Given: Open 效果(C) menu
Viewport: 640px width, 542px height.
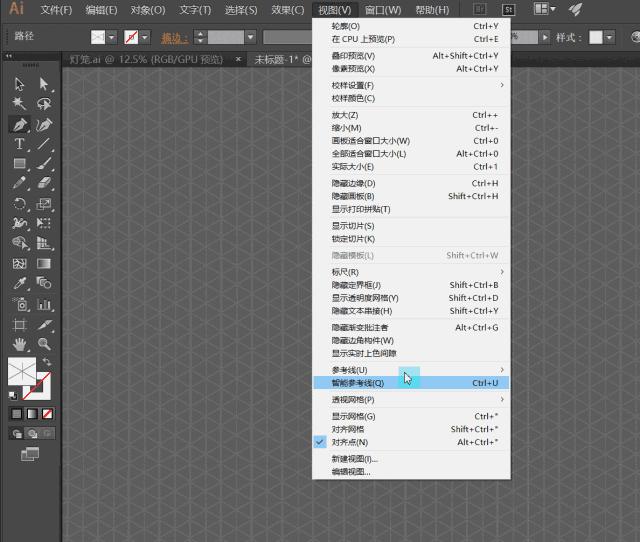Looking at the screenshot, I should (288, 10).
